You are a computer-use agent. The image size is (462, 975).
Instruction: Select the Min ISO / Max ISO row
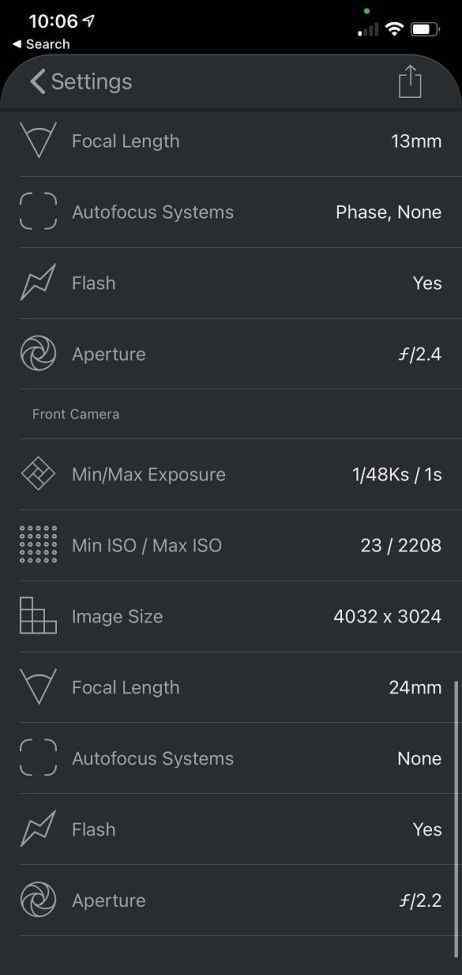point(231,545)
